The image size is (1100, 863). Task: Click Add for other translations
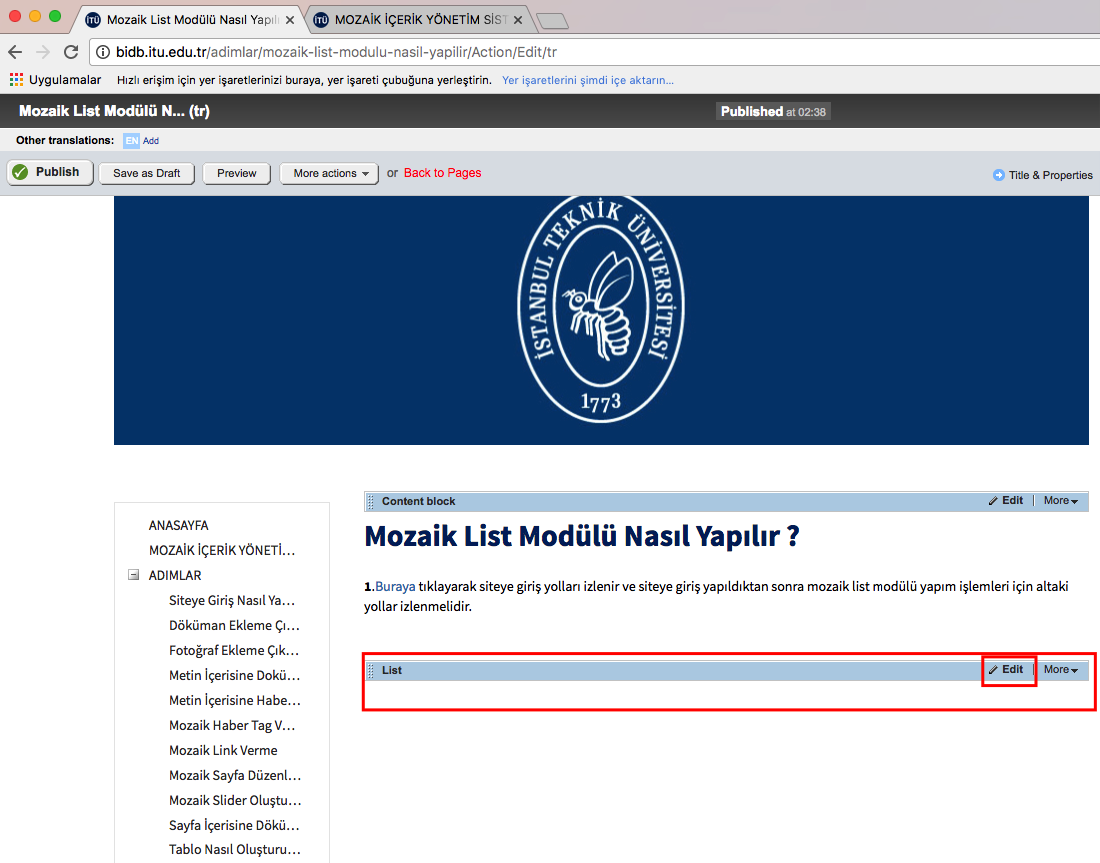coord(151,141)
